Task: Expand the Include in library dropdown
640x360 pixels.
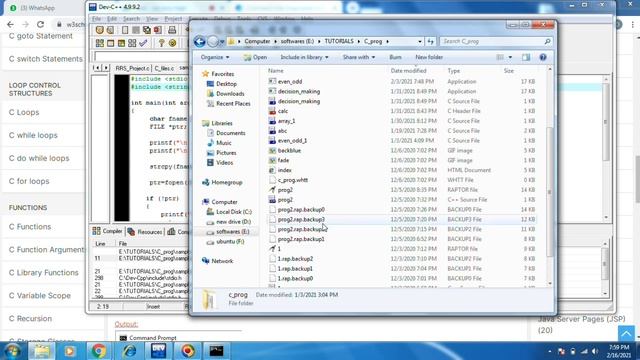Action: click(x=304, y=57)
